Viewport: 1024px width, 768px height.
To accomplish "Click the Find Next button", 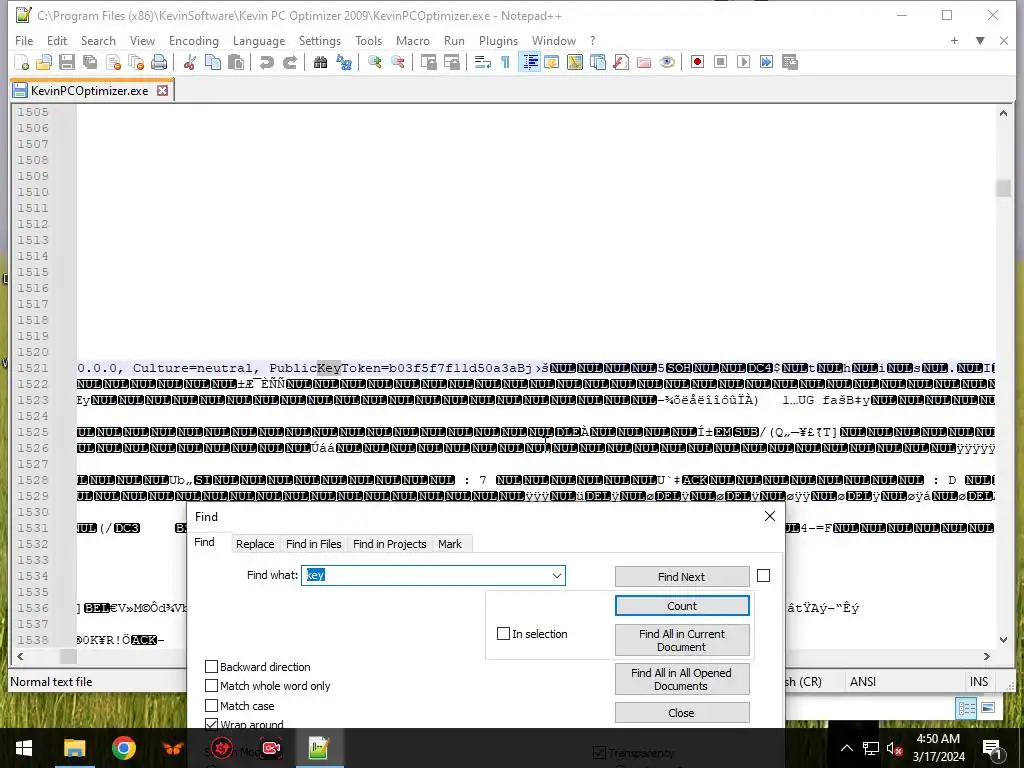I will pos(682,577).
